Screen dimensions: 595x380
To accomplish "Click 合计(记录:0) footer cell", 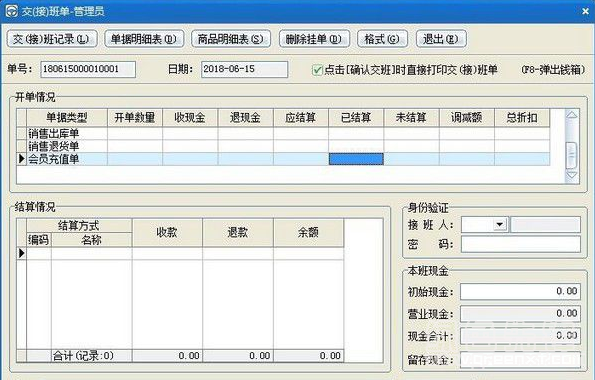I will pyautogui.click(x=91, y=356).
